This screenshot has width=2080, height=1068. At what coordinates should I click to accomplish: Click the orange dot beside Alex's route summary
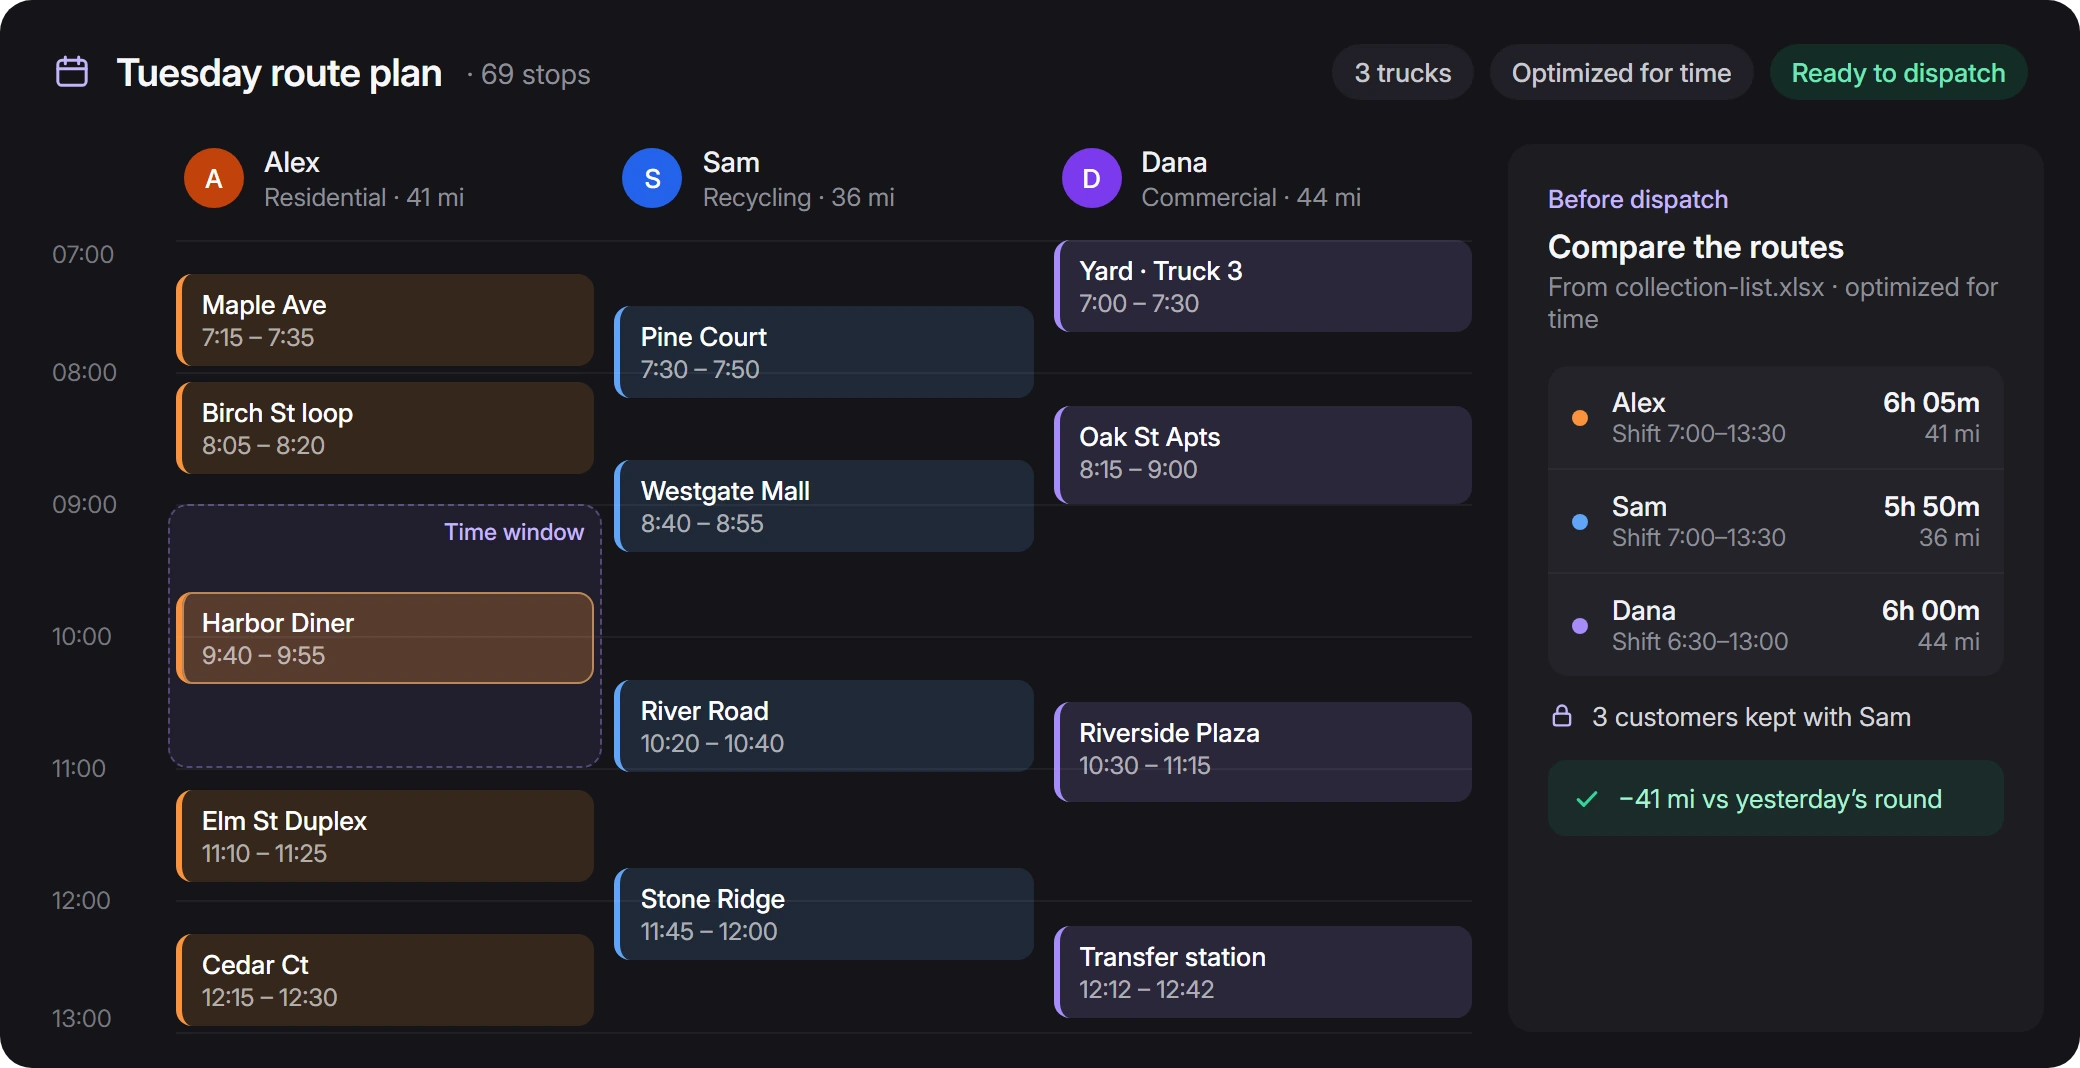tap(1580, 418)
